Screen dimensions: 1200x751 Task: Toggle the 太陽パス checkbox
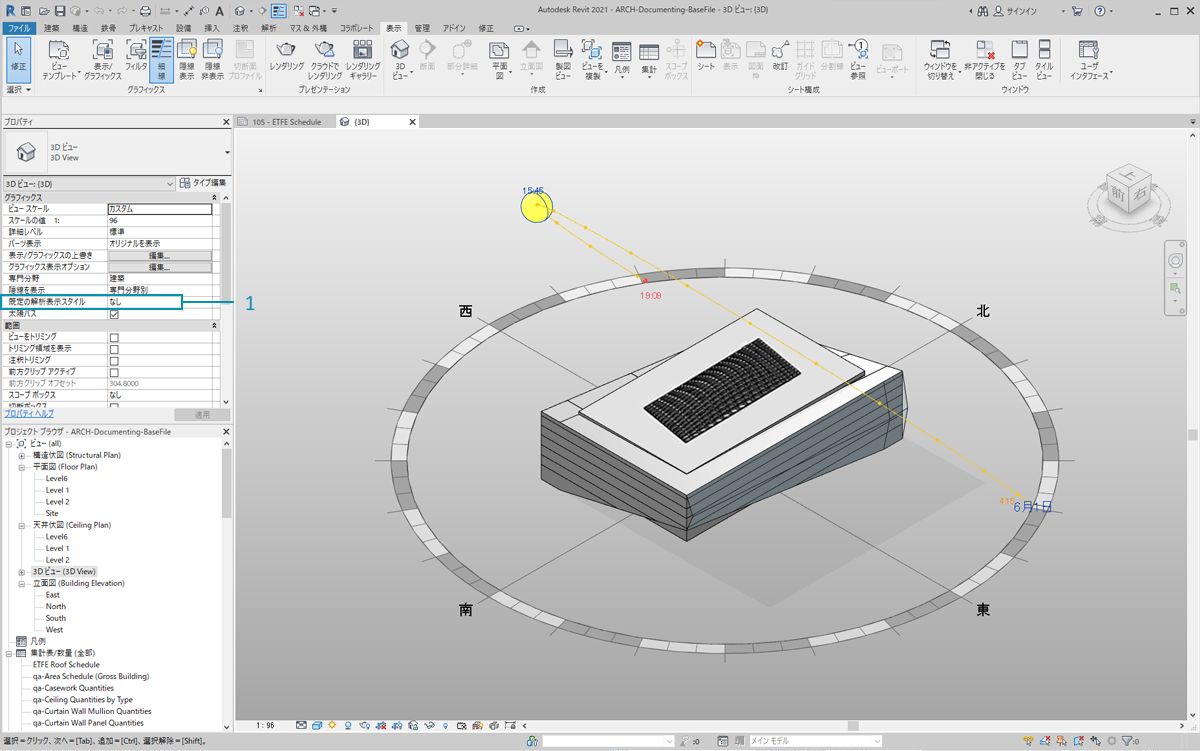click(114, 314)
